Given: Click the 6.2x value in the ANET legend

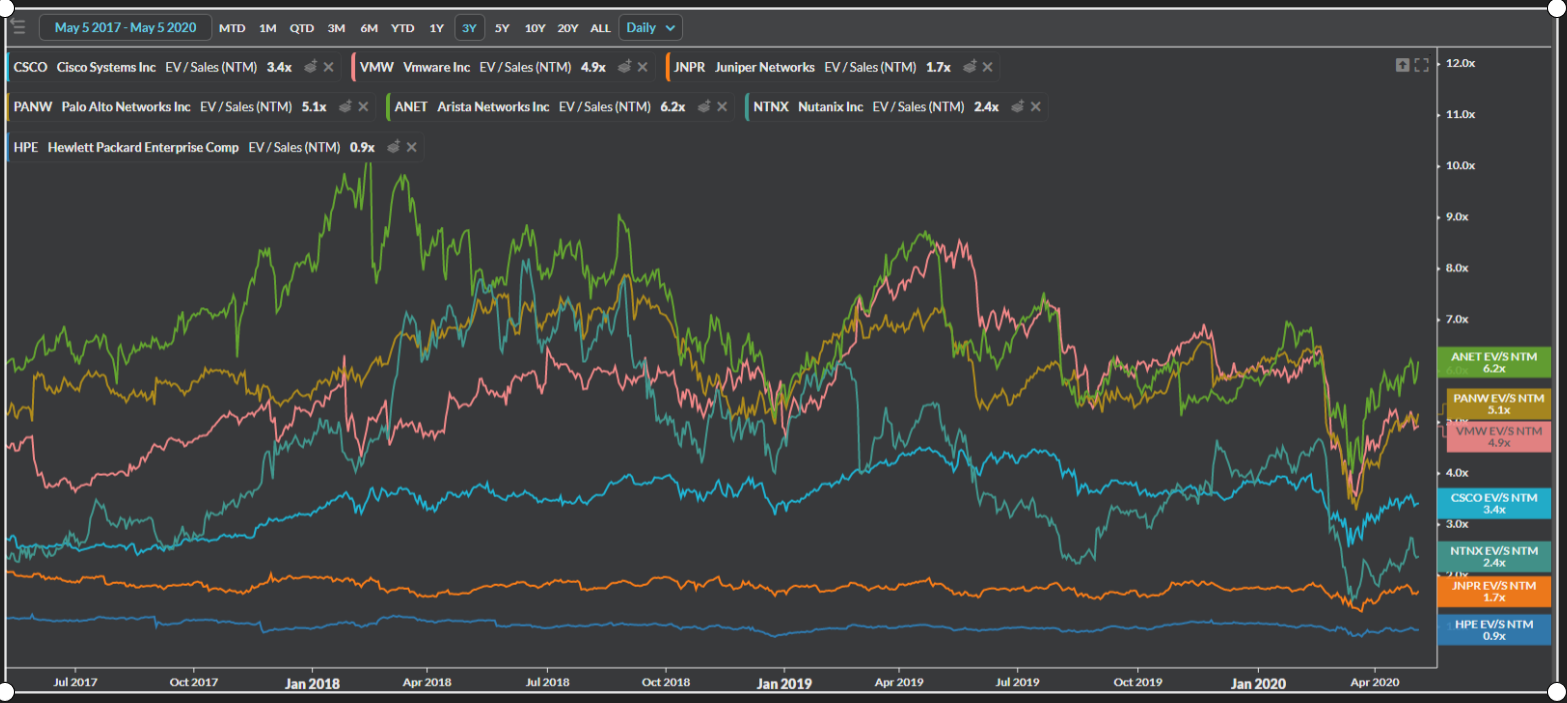Looking at the screenshot, I should [x=672, y=106].
